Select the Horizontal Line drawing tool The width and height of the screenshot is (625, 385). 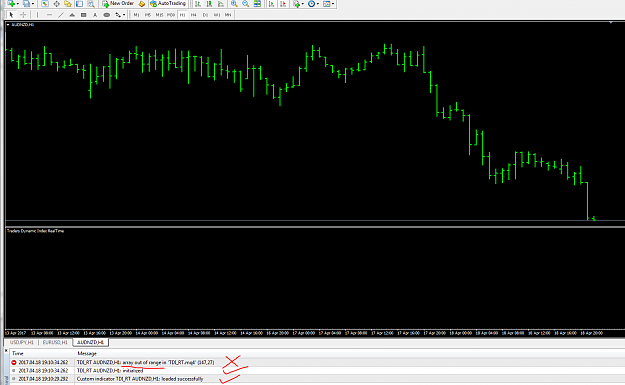point(49,15)
